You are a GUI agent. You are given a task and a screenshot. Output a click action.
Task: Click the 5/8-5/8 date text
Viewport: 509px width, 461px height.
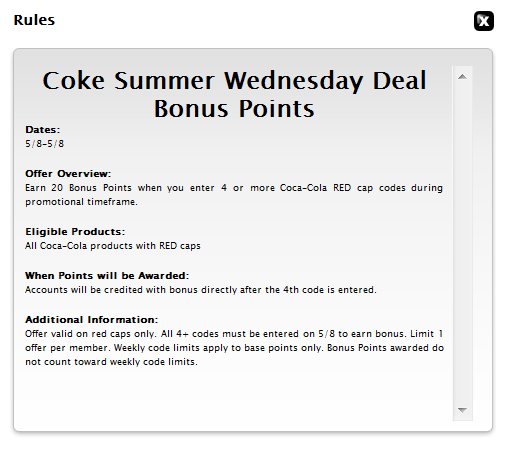click(45, 144)
